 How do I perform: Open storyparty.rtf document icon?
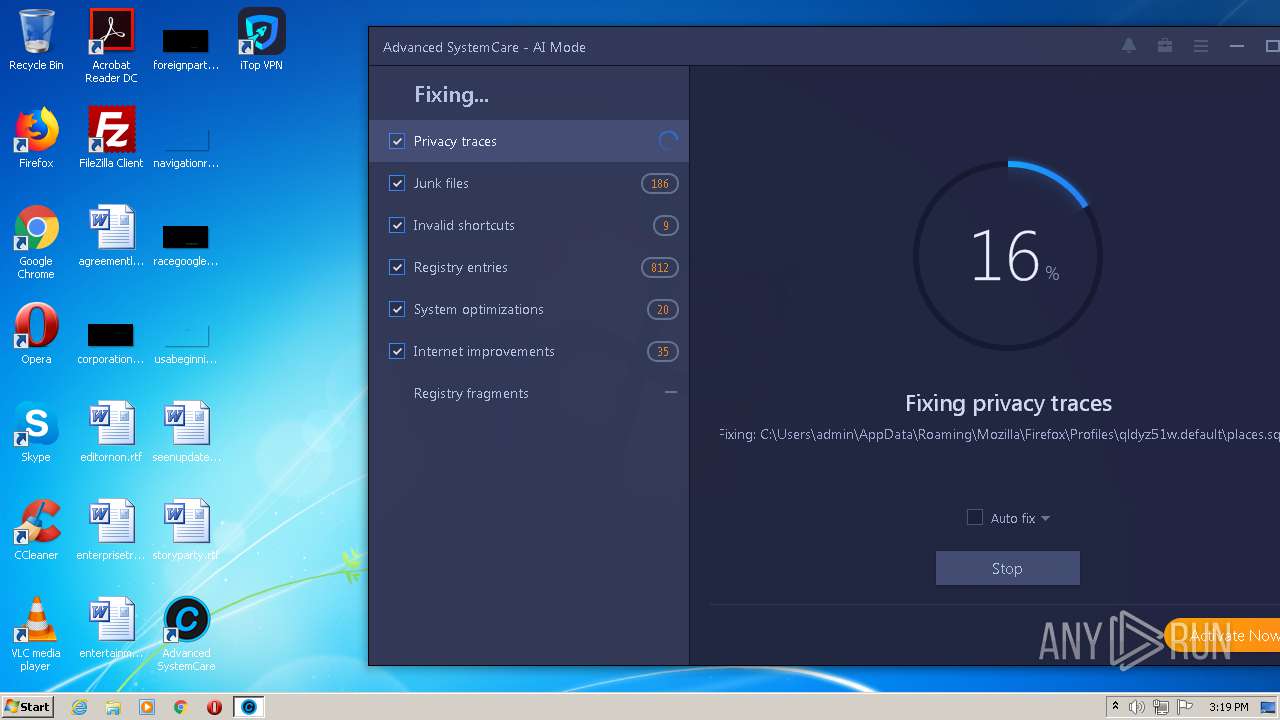[x=186, y=530]
